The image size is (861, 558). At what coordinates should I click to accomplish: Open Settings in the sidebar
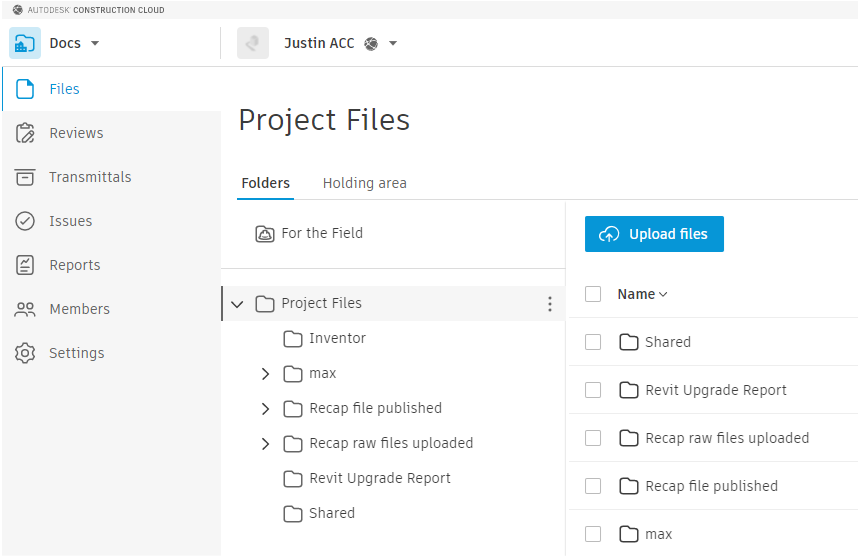(x=111, y=353)
